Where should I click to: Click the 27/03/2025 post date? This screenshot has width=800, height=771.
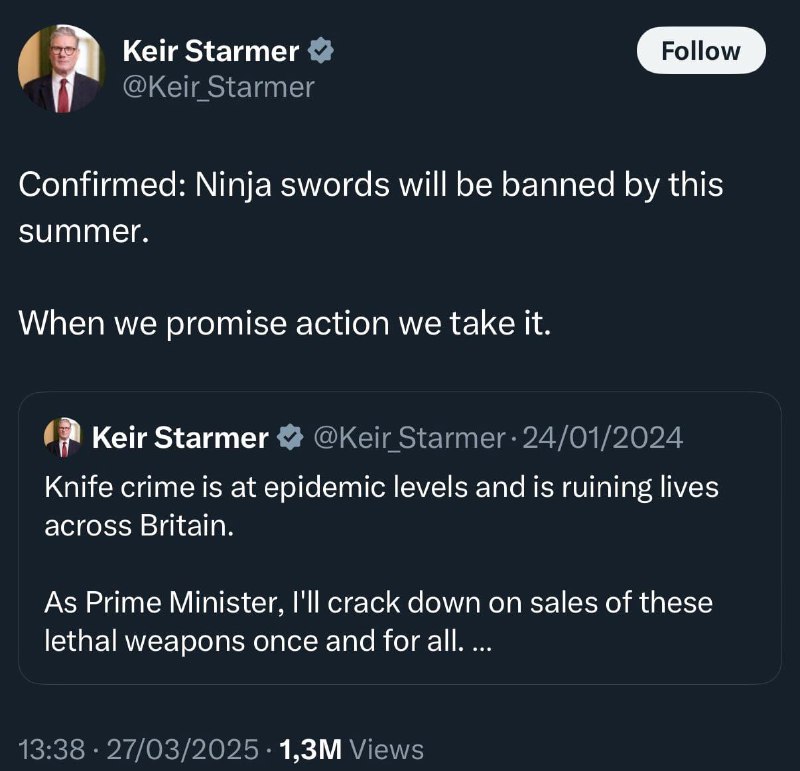pyautogui.click(x=183, y=749)
